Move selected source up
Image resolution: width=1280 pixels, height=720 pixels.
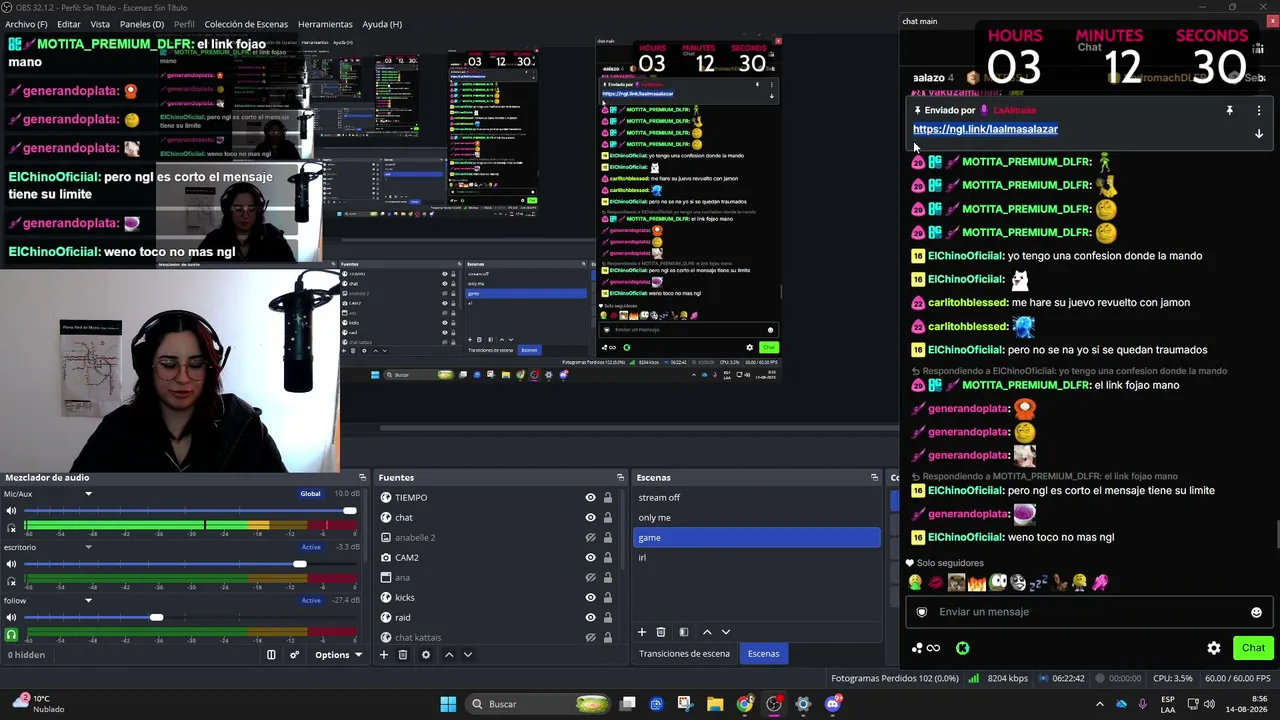tap(448, 655)
